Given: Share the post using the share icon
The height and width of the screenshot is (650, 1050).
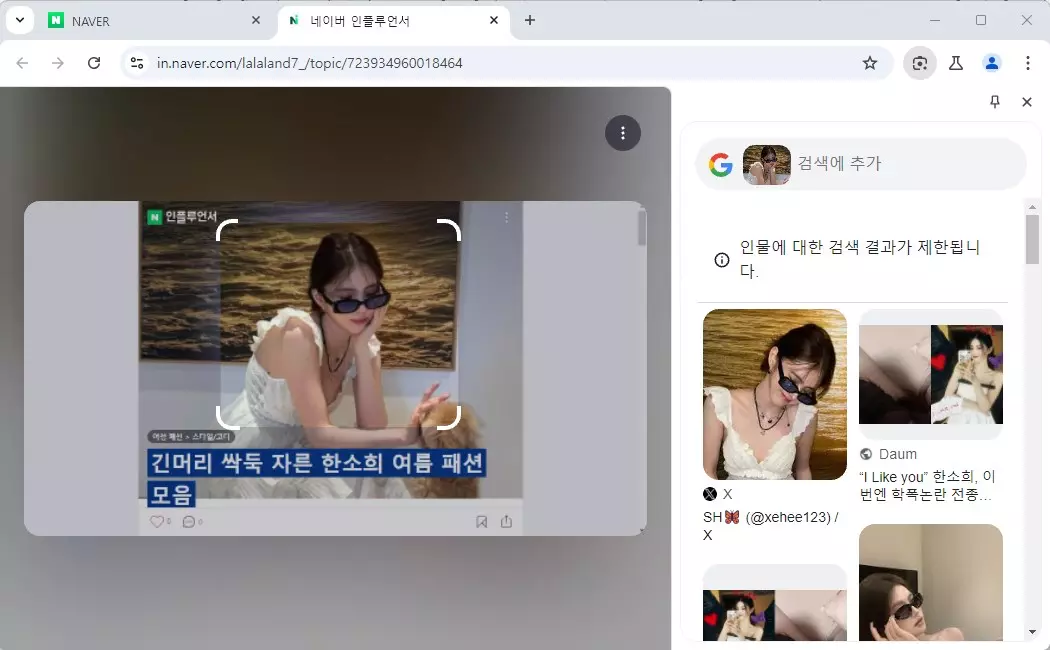Looking at the screenshot, I should (506, 521).
